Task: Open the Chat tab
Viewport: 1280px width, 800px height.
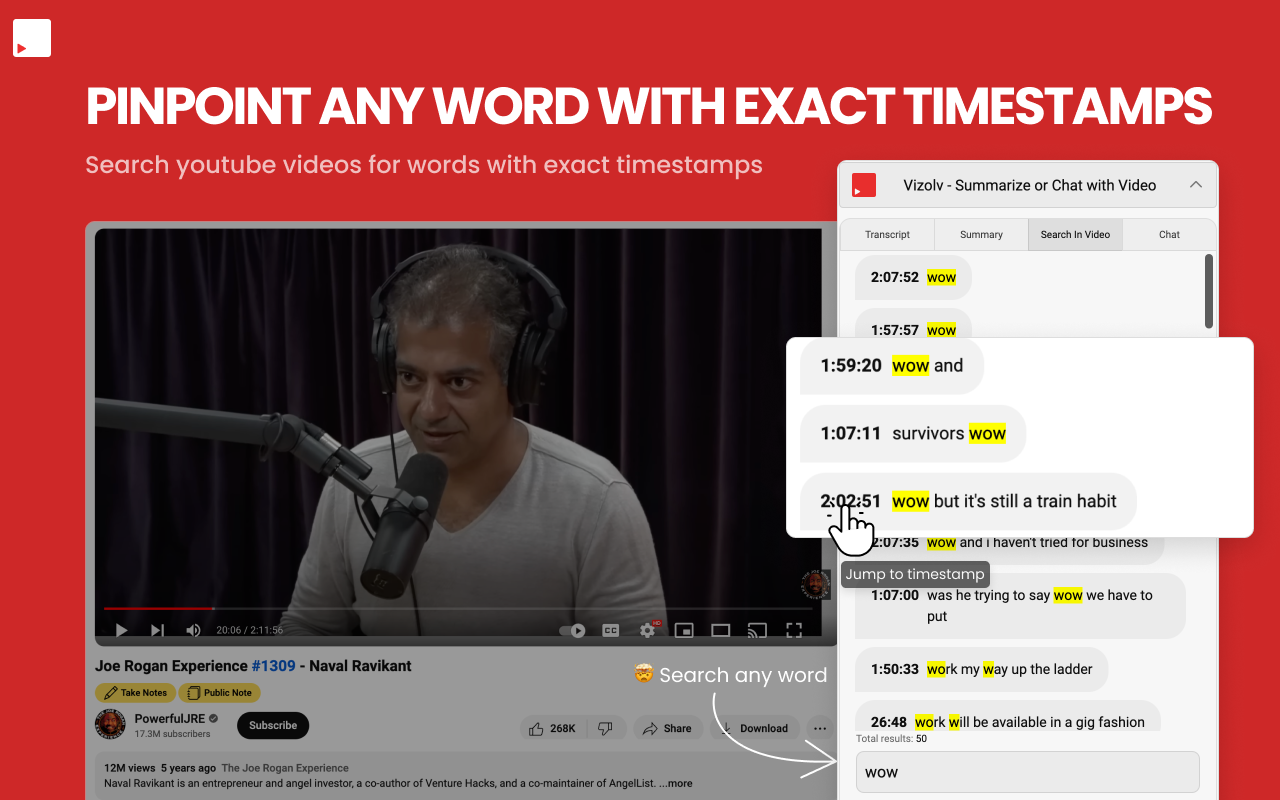Action: (x=1169, y=234)
